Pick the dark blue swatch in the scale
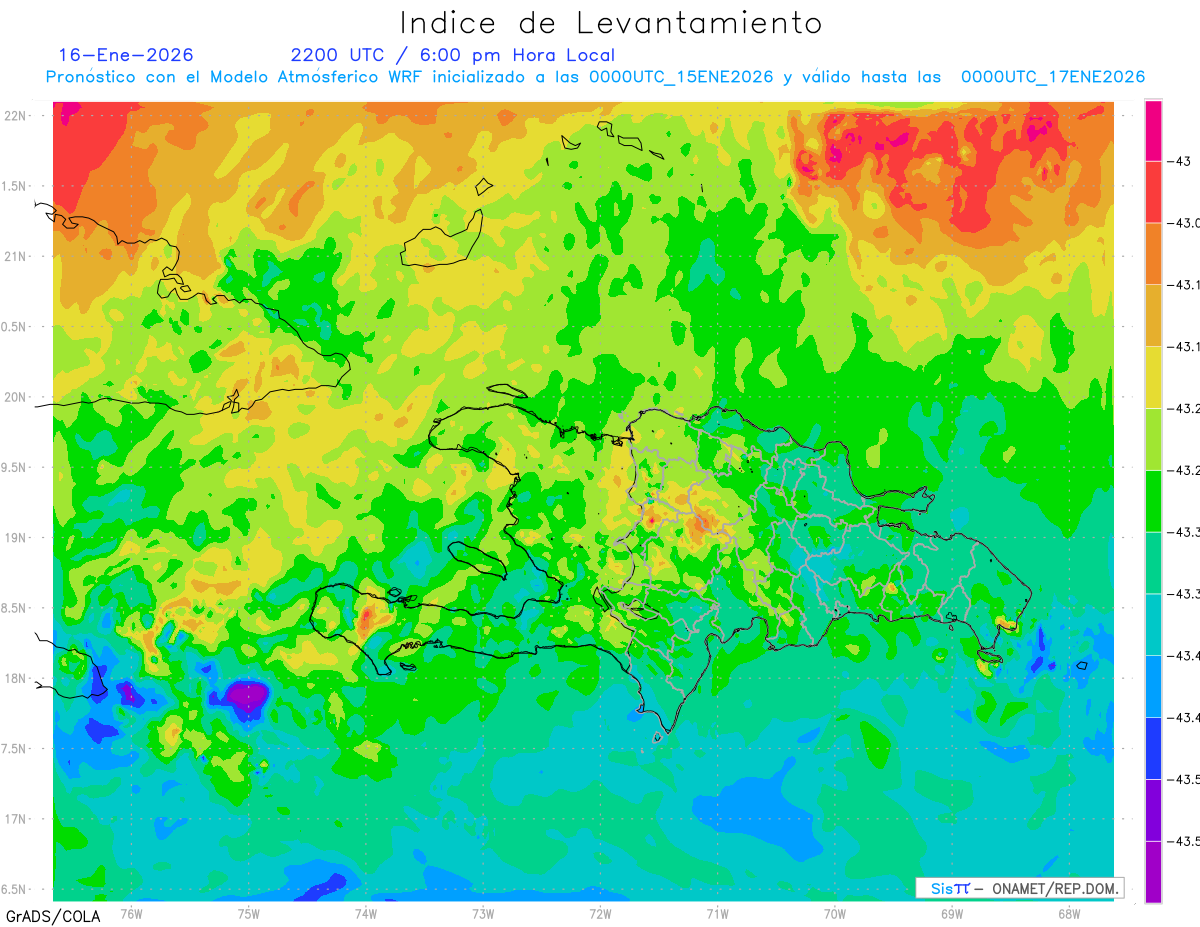 (1153, 748)
